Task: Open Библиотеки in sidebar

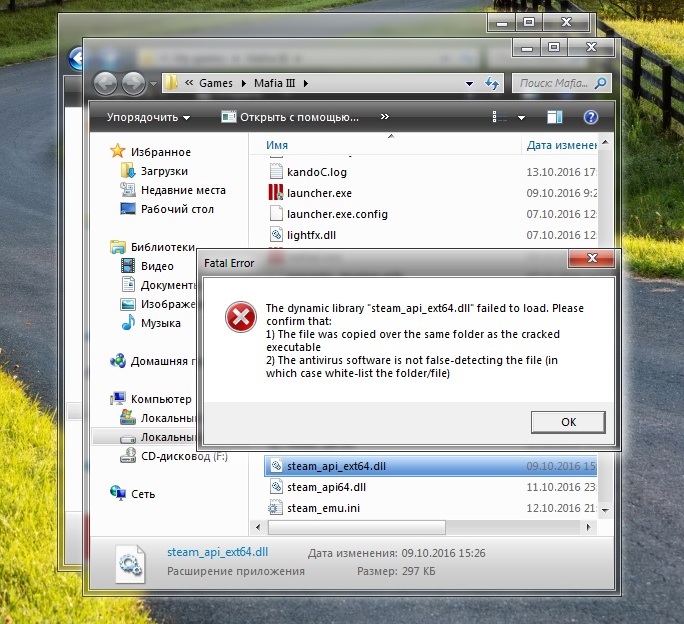Action: point(163,247)
